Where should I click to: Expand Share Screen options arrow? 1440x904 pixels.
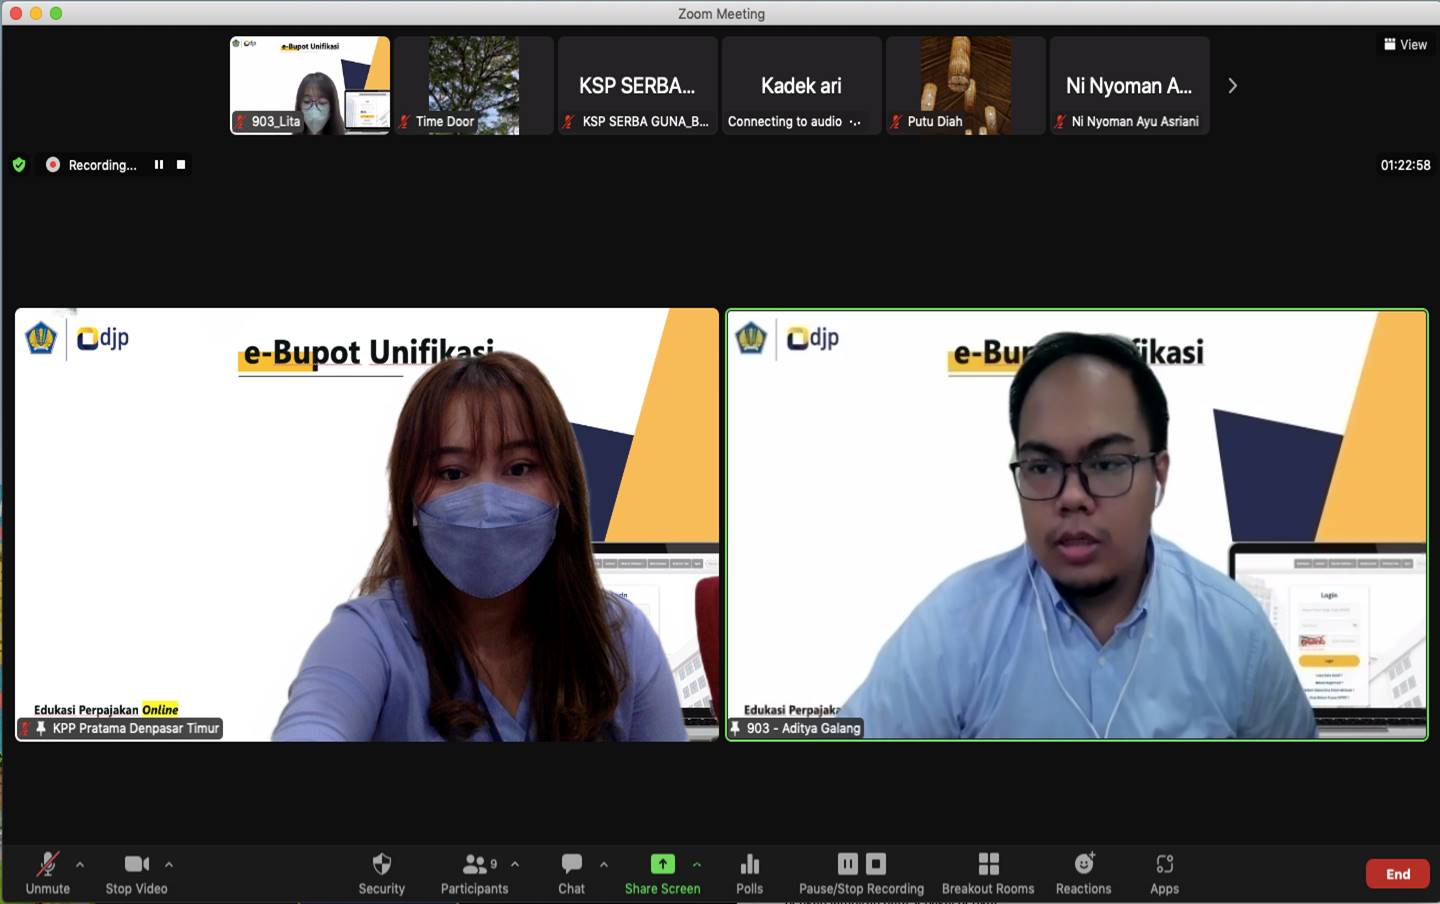coord(697,864)
